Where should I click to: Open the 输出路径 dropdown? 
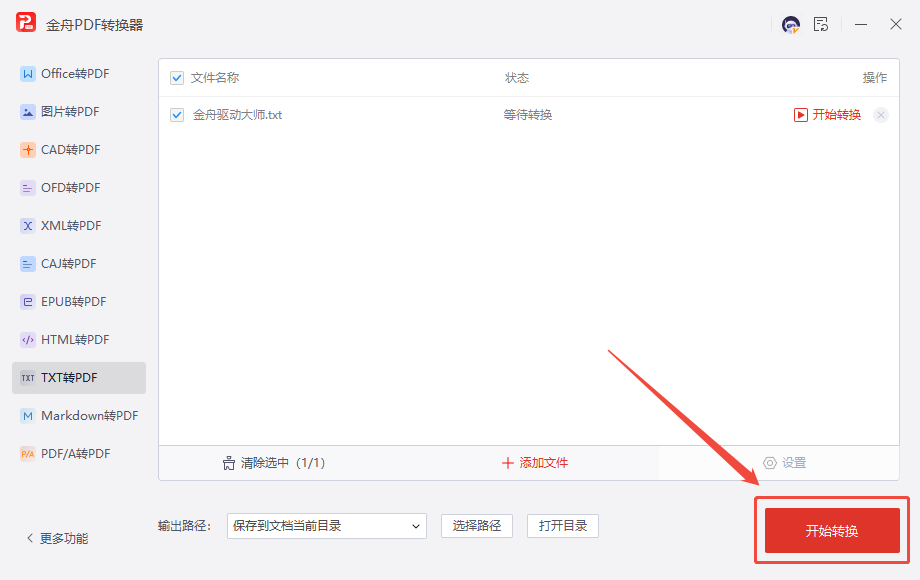[327, 526]
